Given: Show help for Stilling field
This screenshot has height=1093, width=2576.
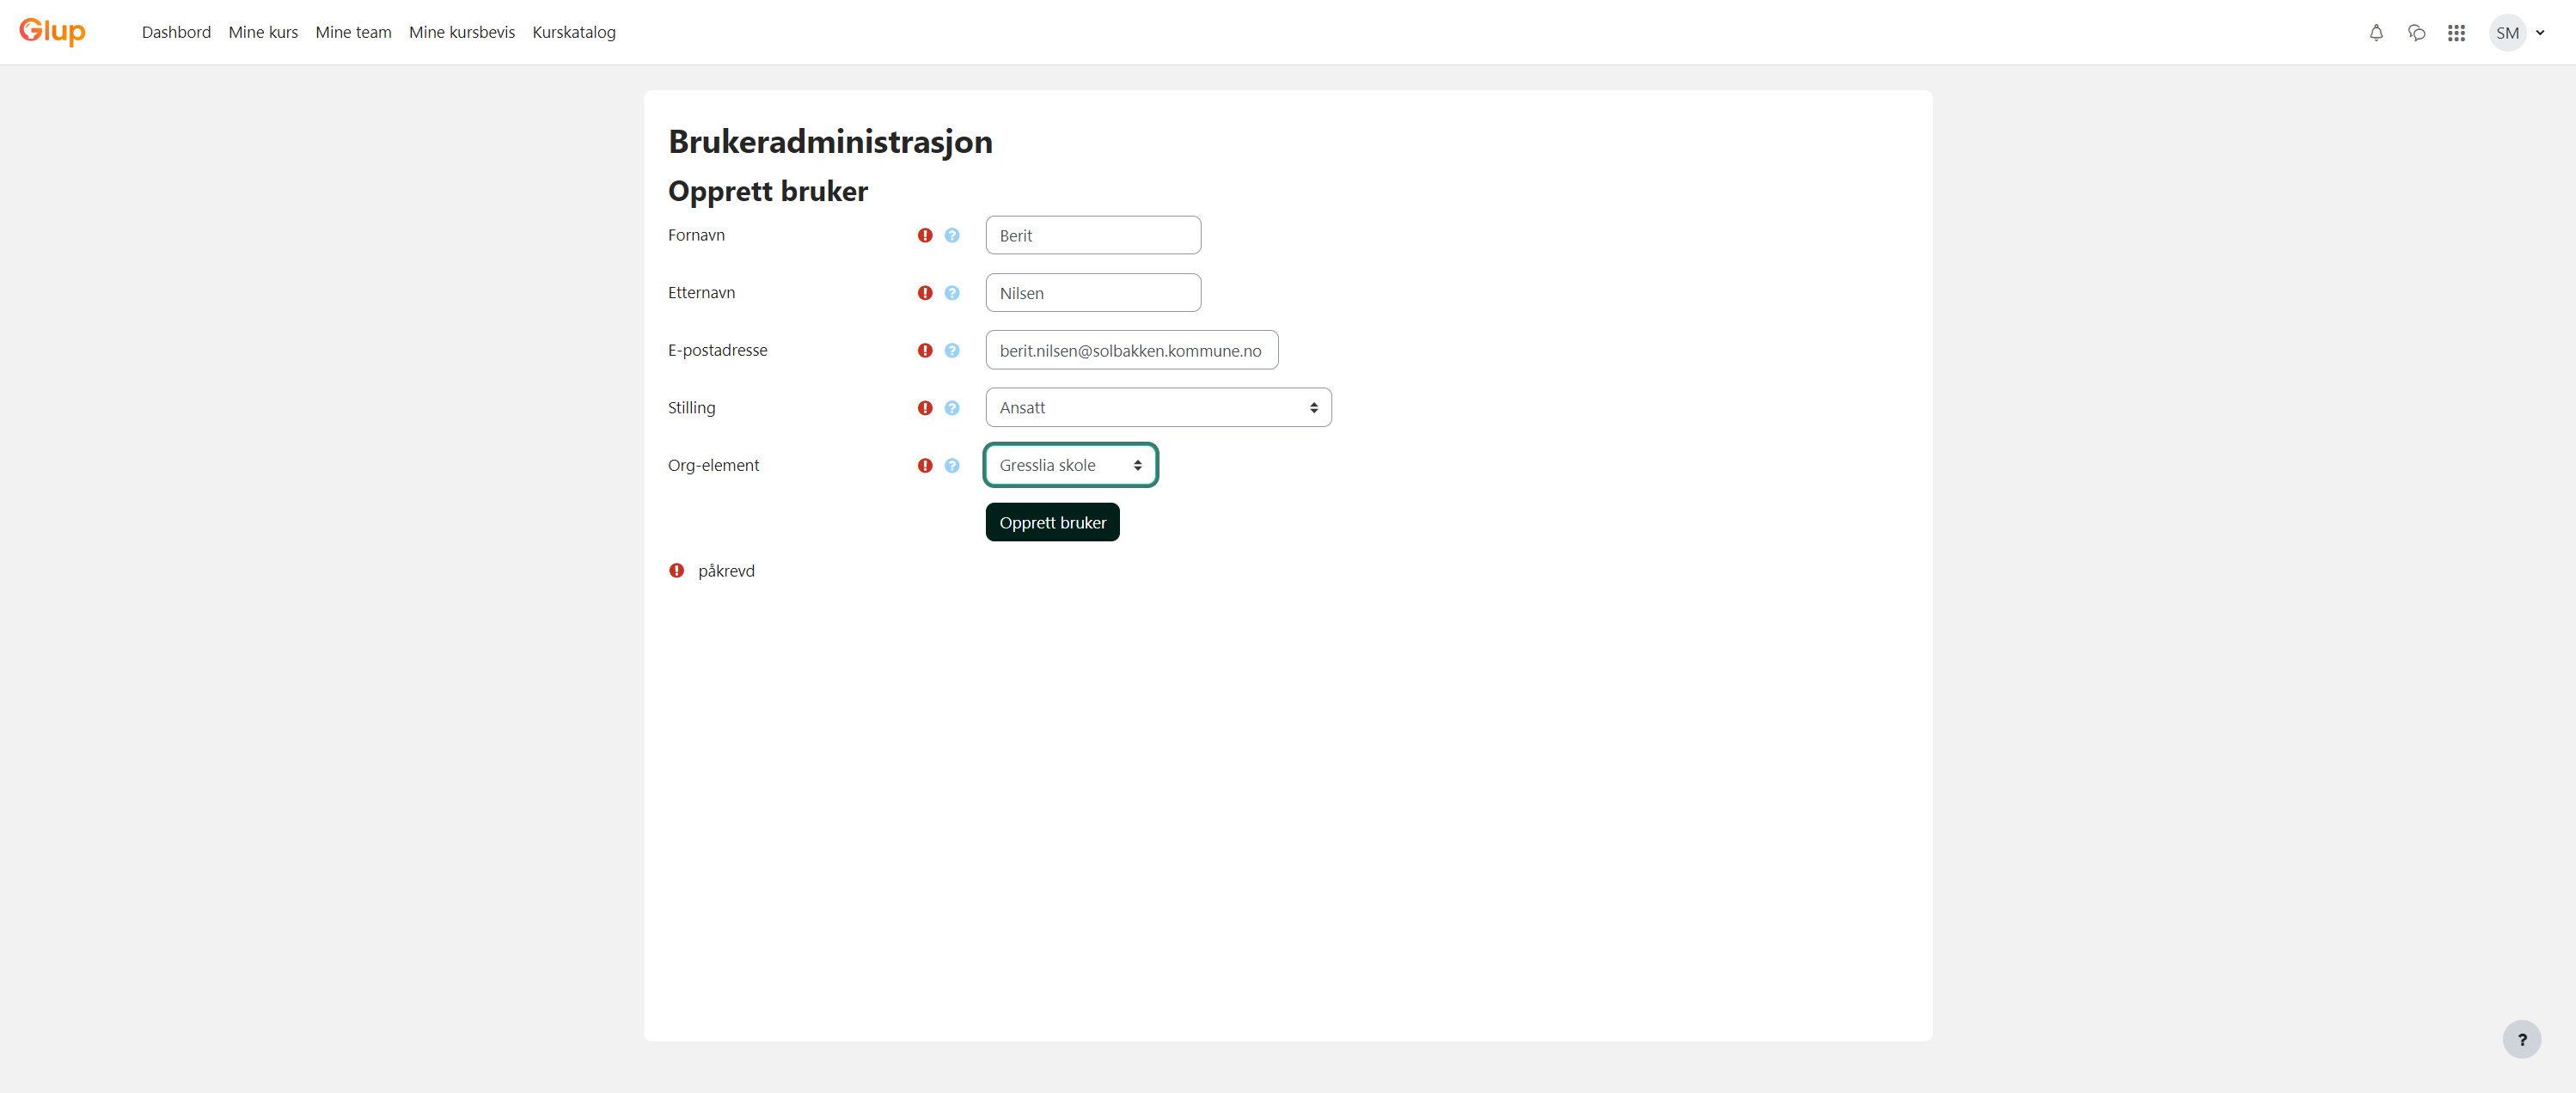Looking at the screenshot, I should [x=952, y=408].
